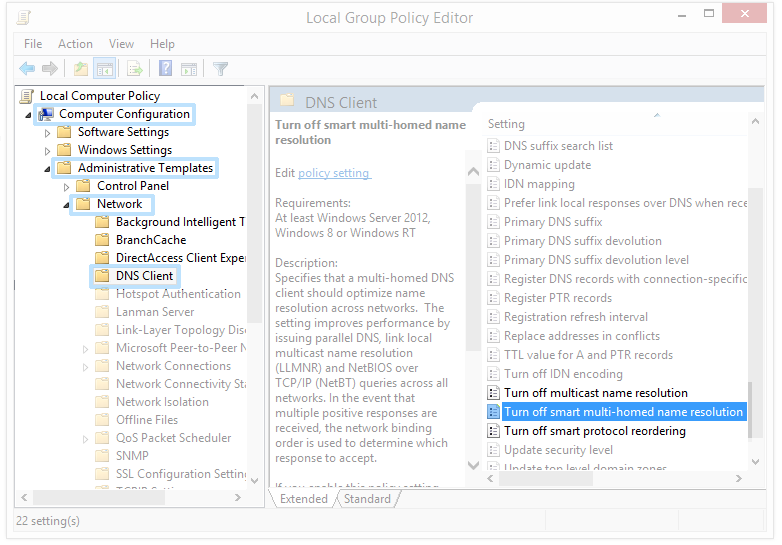
Task: Switch to the Standard tab
Action: point(367,499)
